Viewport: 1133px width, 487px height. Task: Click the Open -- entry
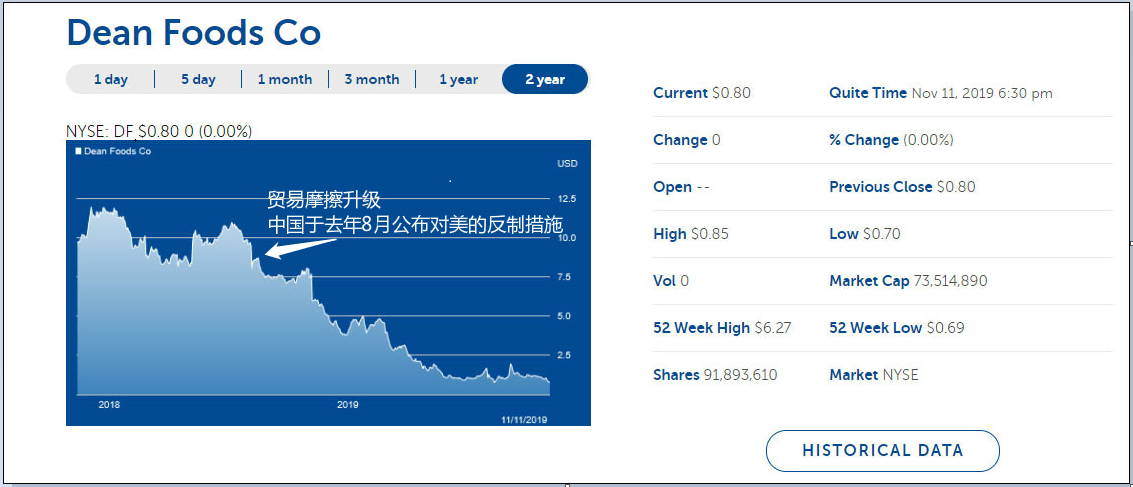point(681,187)
